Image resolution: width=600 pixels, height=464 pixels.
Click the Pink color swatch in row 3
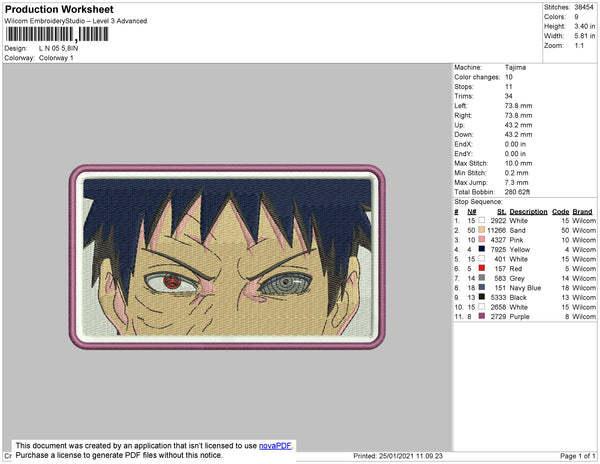click(x=482, y=239)
